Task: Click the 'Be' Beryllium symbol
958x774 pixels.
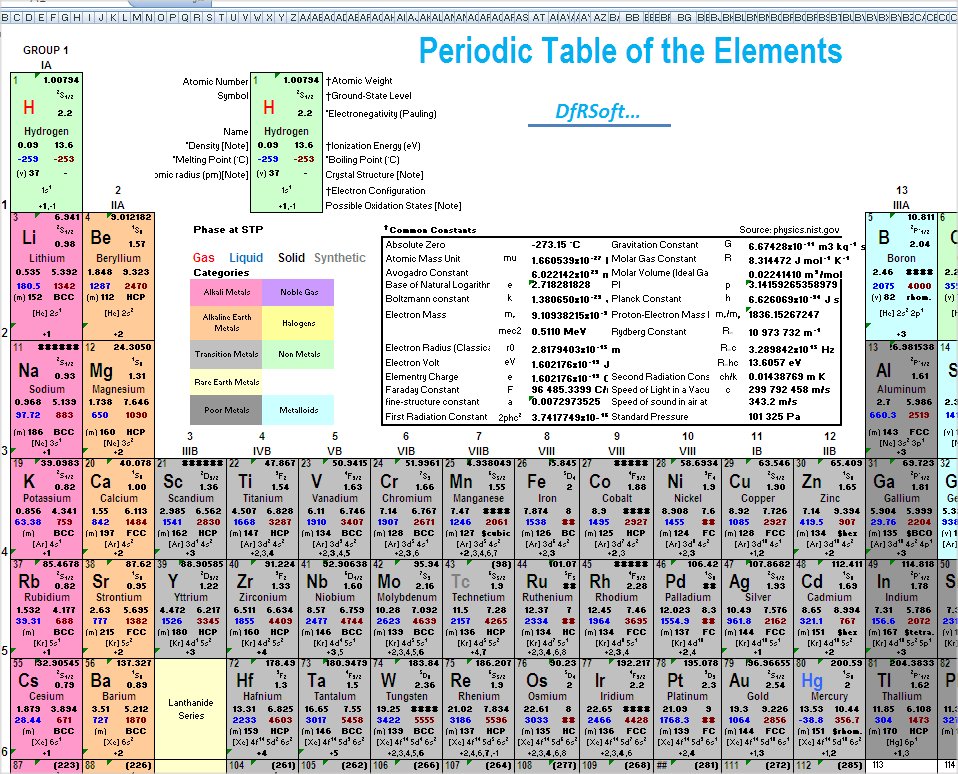Action: [101, 238]
